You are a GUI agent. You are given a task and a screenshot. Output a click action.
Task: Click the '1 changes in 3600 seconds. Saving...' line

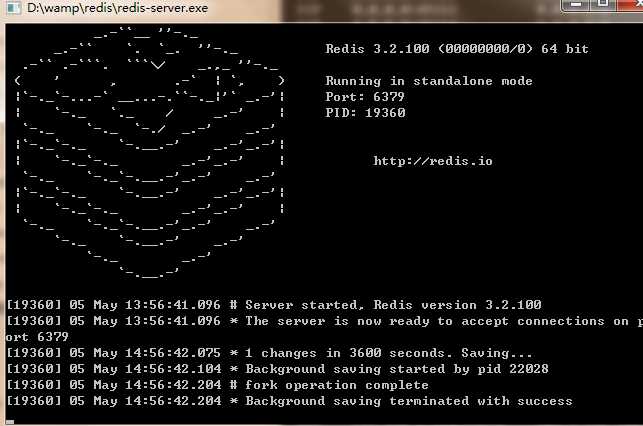click(269, 353)
